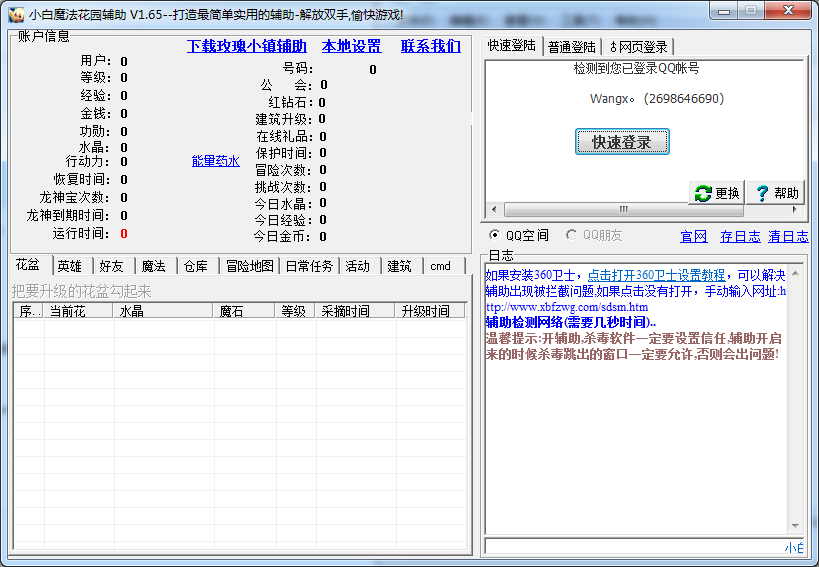
Task: Click 清日志 to clear the log
Action: pyautogui.click(x=789, y=236)
